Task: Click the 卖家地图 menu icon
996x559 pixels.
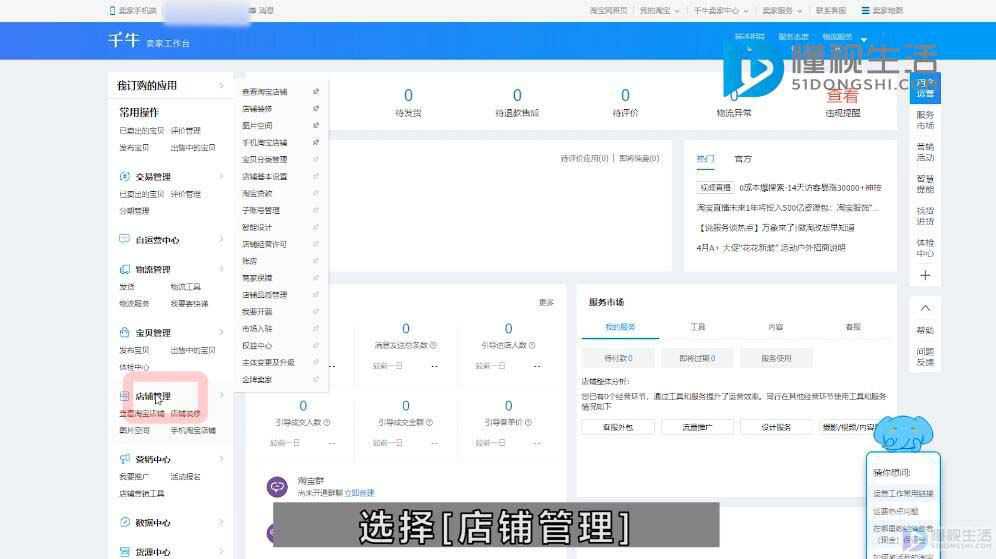Action: pos(865,10)
